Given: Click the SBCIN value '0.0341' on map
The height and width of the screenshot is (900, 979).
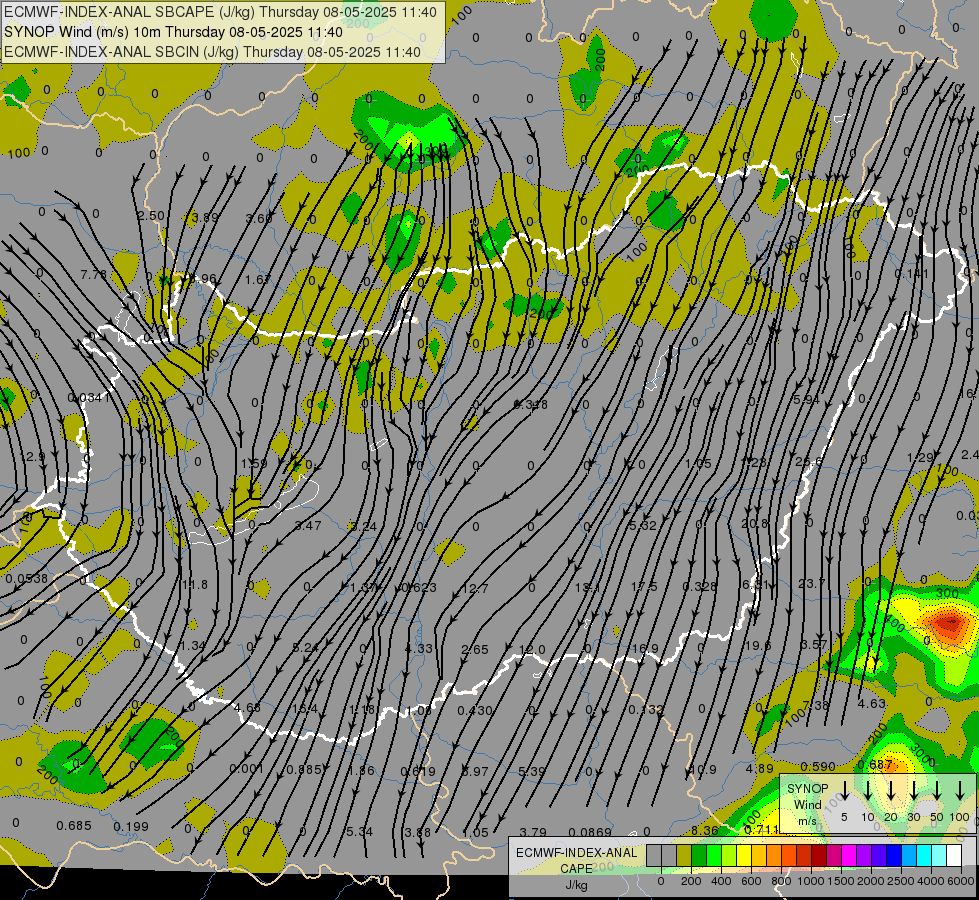Looking at the screenshot, I should click(89, 397).
